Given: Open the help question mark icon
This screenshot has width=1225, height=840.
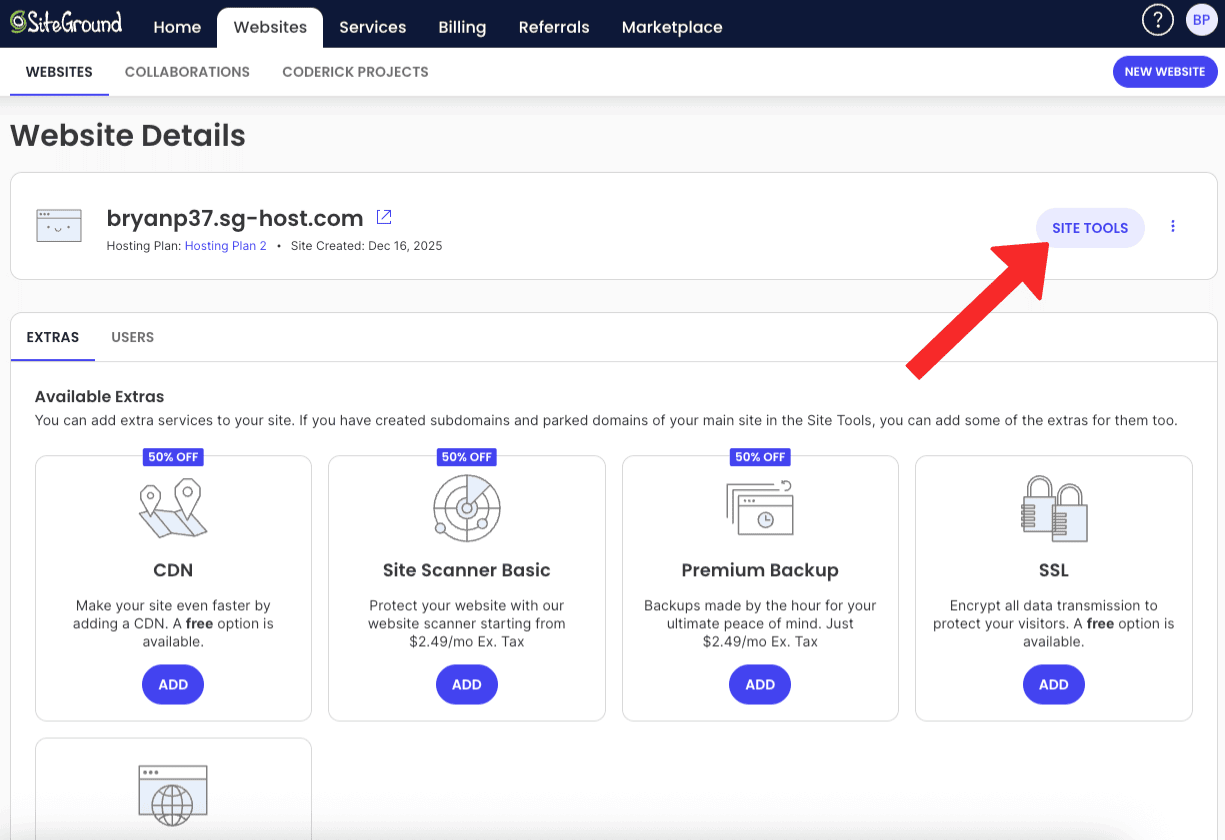Looking at the screenshot, I should (x=1157, y=19).
